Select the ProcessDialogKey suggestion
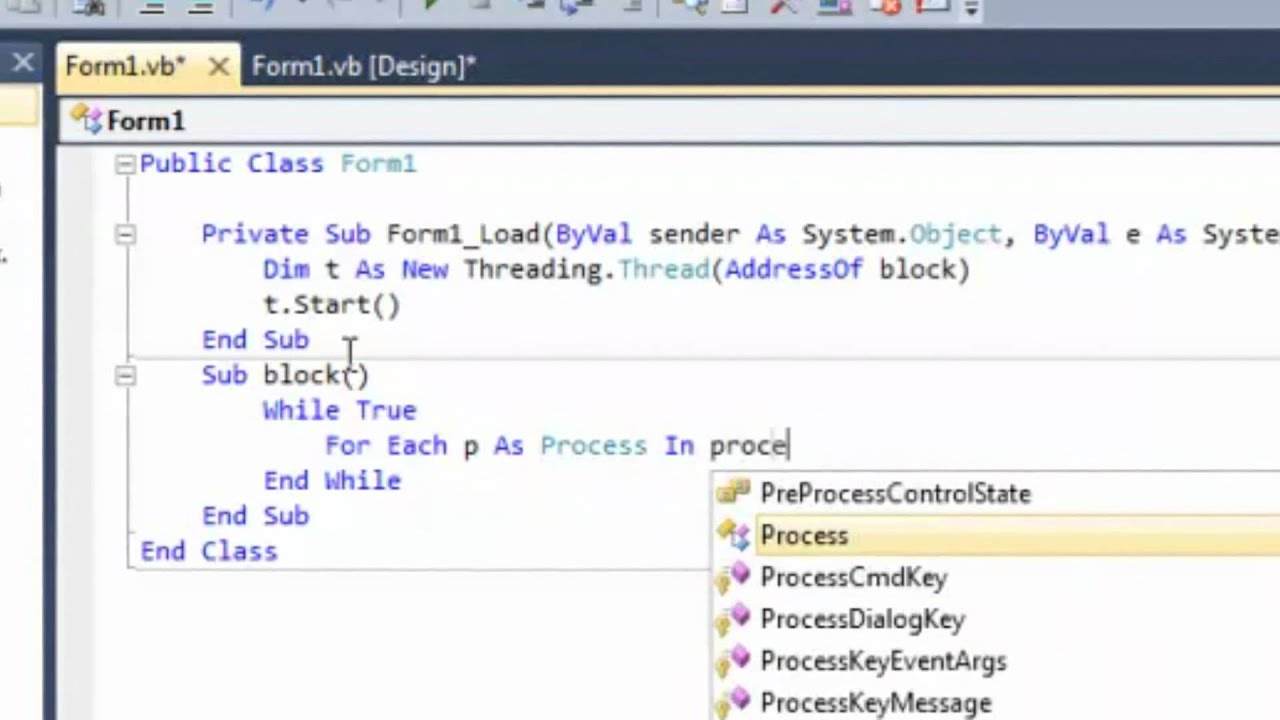This screenshot has height=720, width=1280. (x=996, y=619)
